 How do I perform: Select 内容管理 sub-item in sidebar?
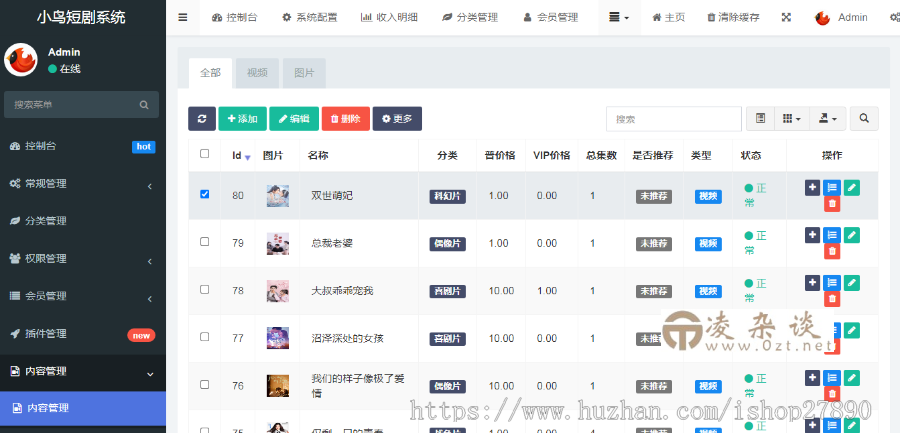pyautogui.click(x=83, y=408)
